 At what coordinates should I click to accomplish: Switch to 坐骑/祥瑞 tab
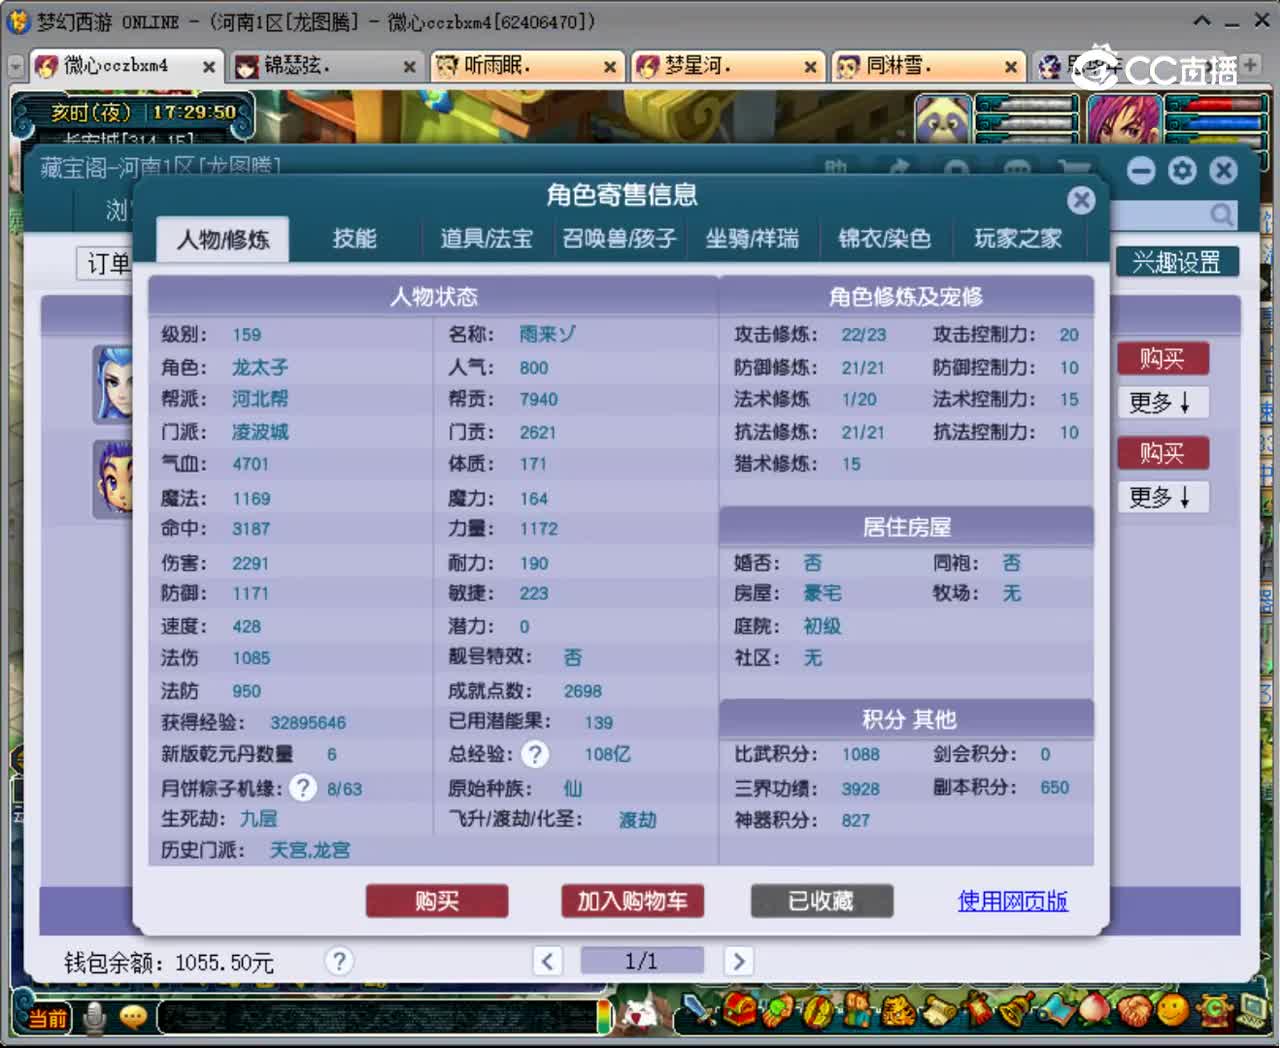click(x=751, y=238)
